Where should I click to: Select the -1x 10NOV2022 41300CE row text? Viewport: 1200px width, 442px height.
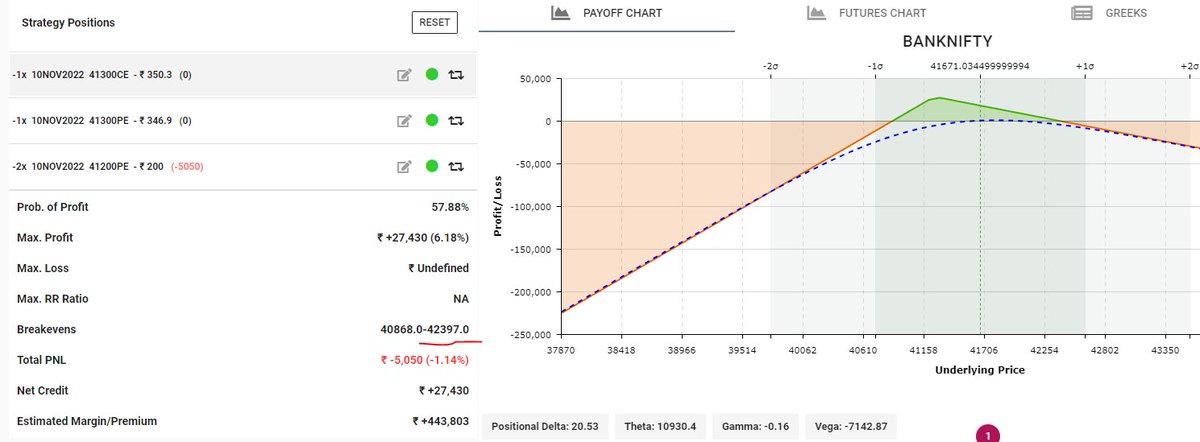point(101,74)
